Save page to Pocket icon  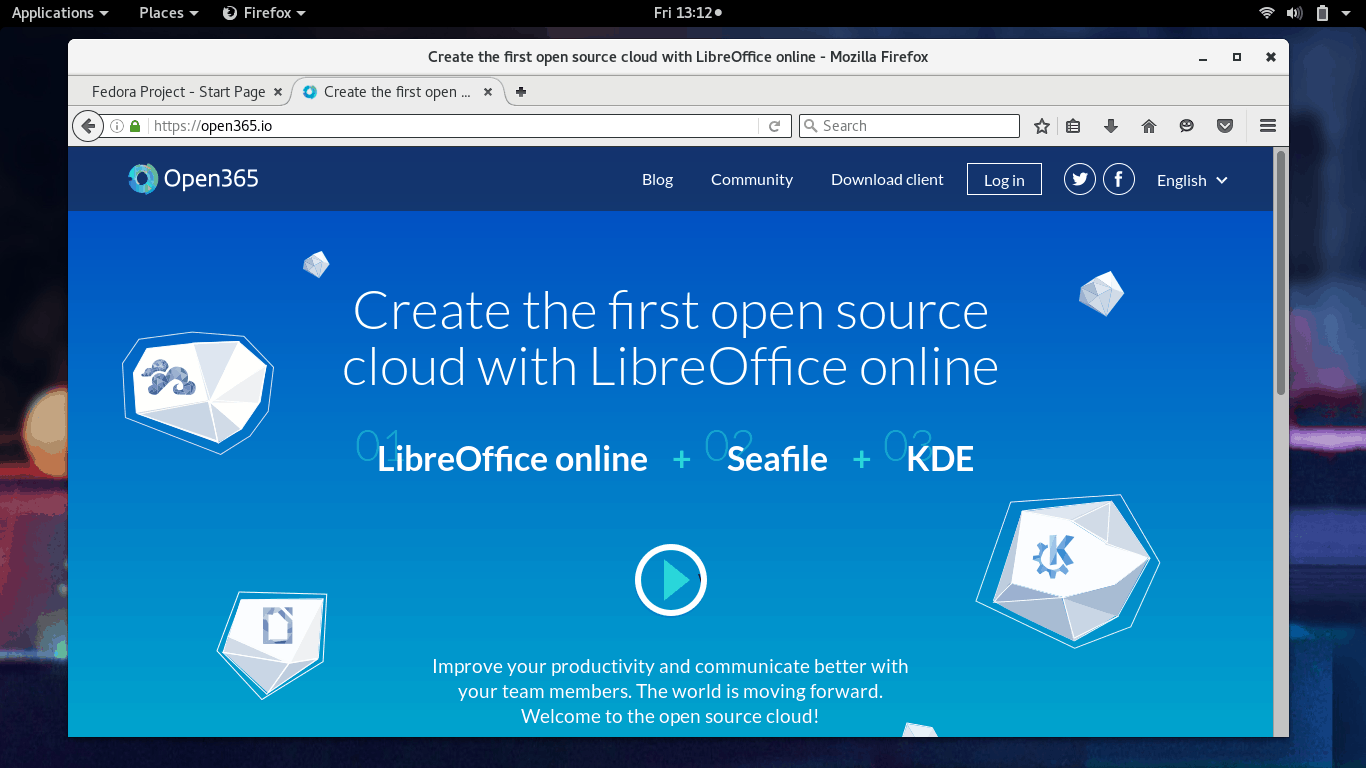1225,126
